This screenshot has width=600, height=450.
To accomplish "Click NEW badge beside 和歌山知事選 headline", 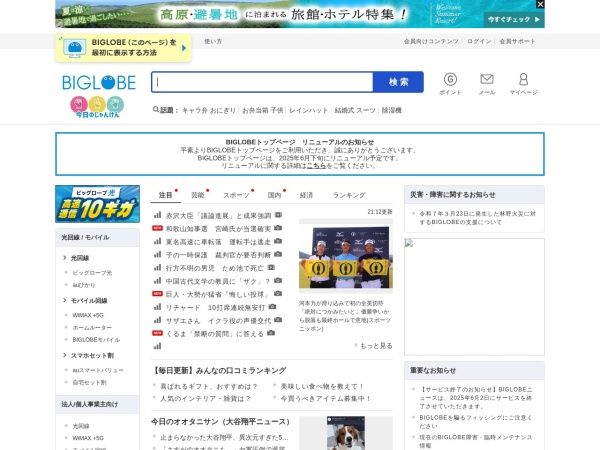I will [157, 228].
